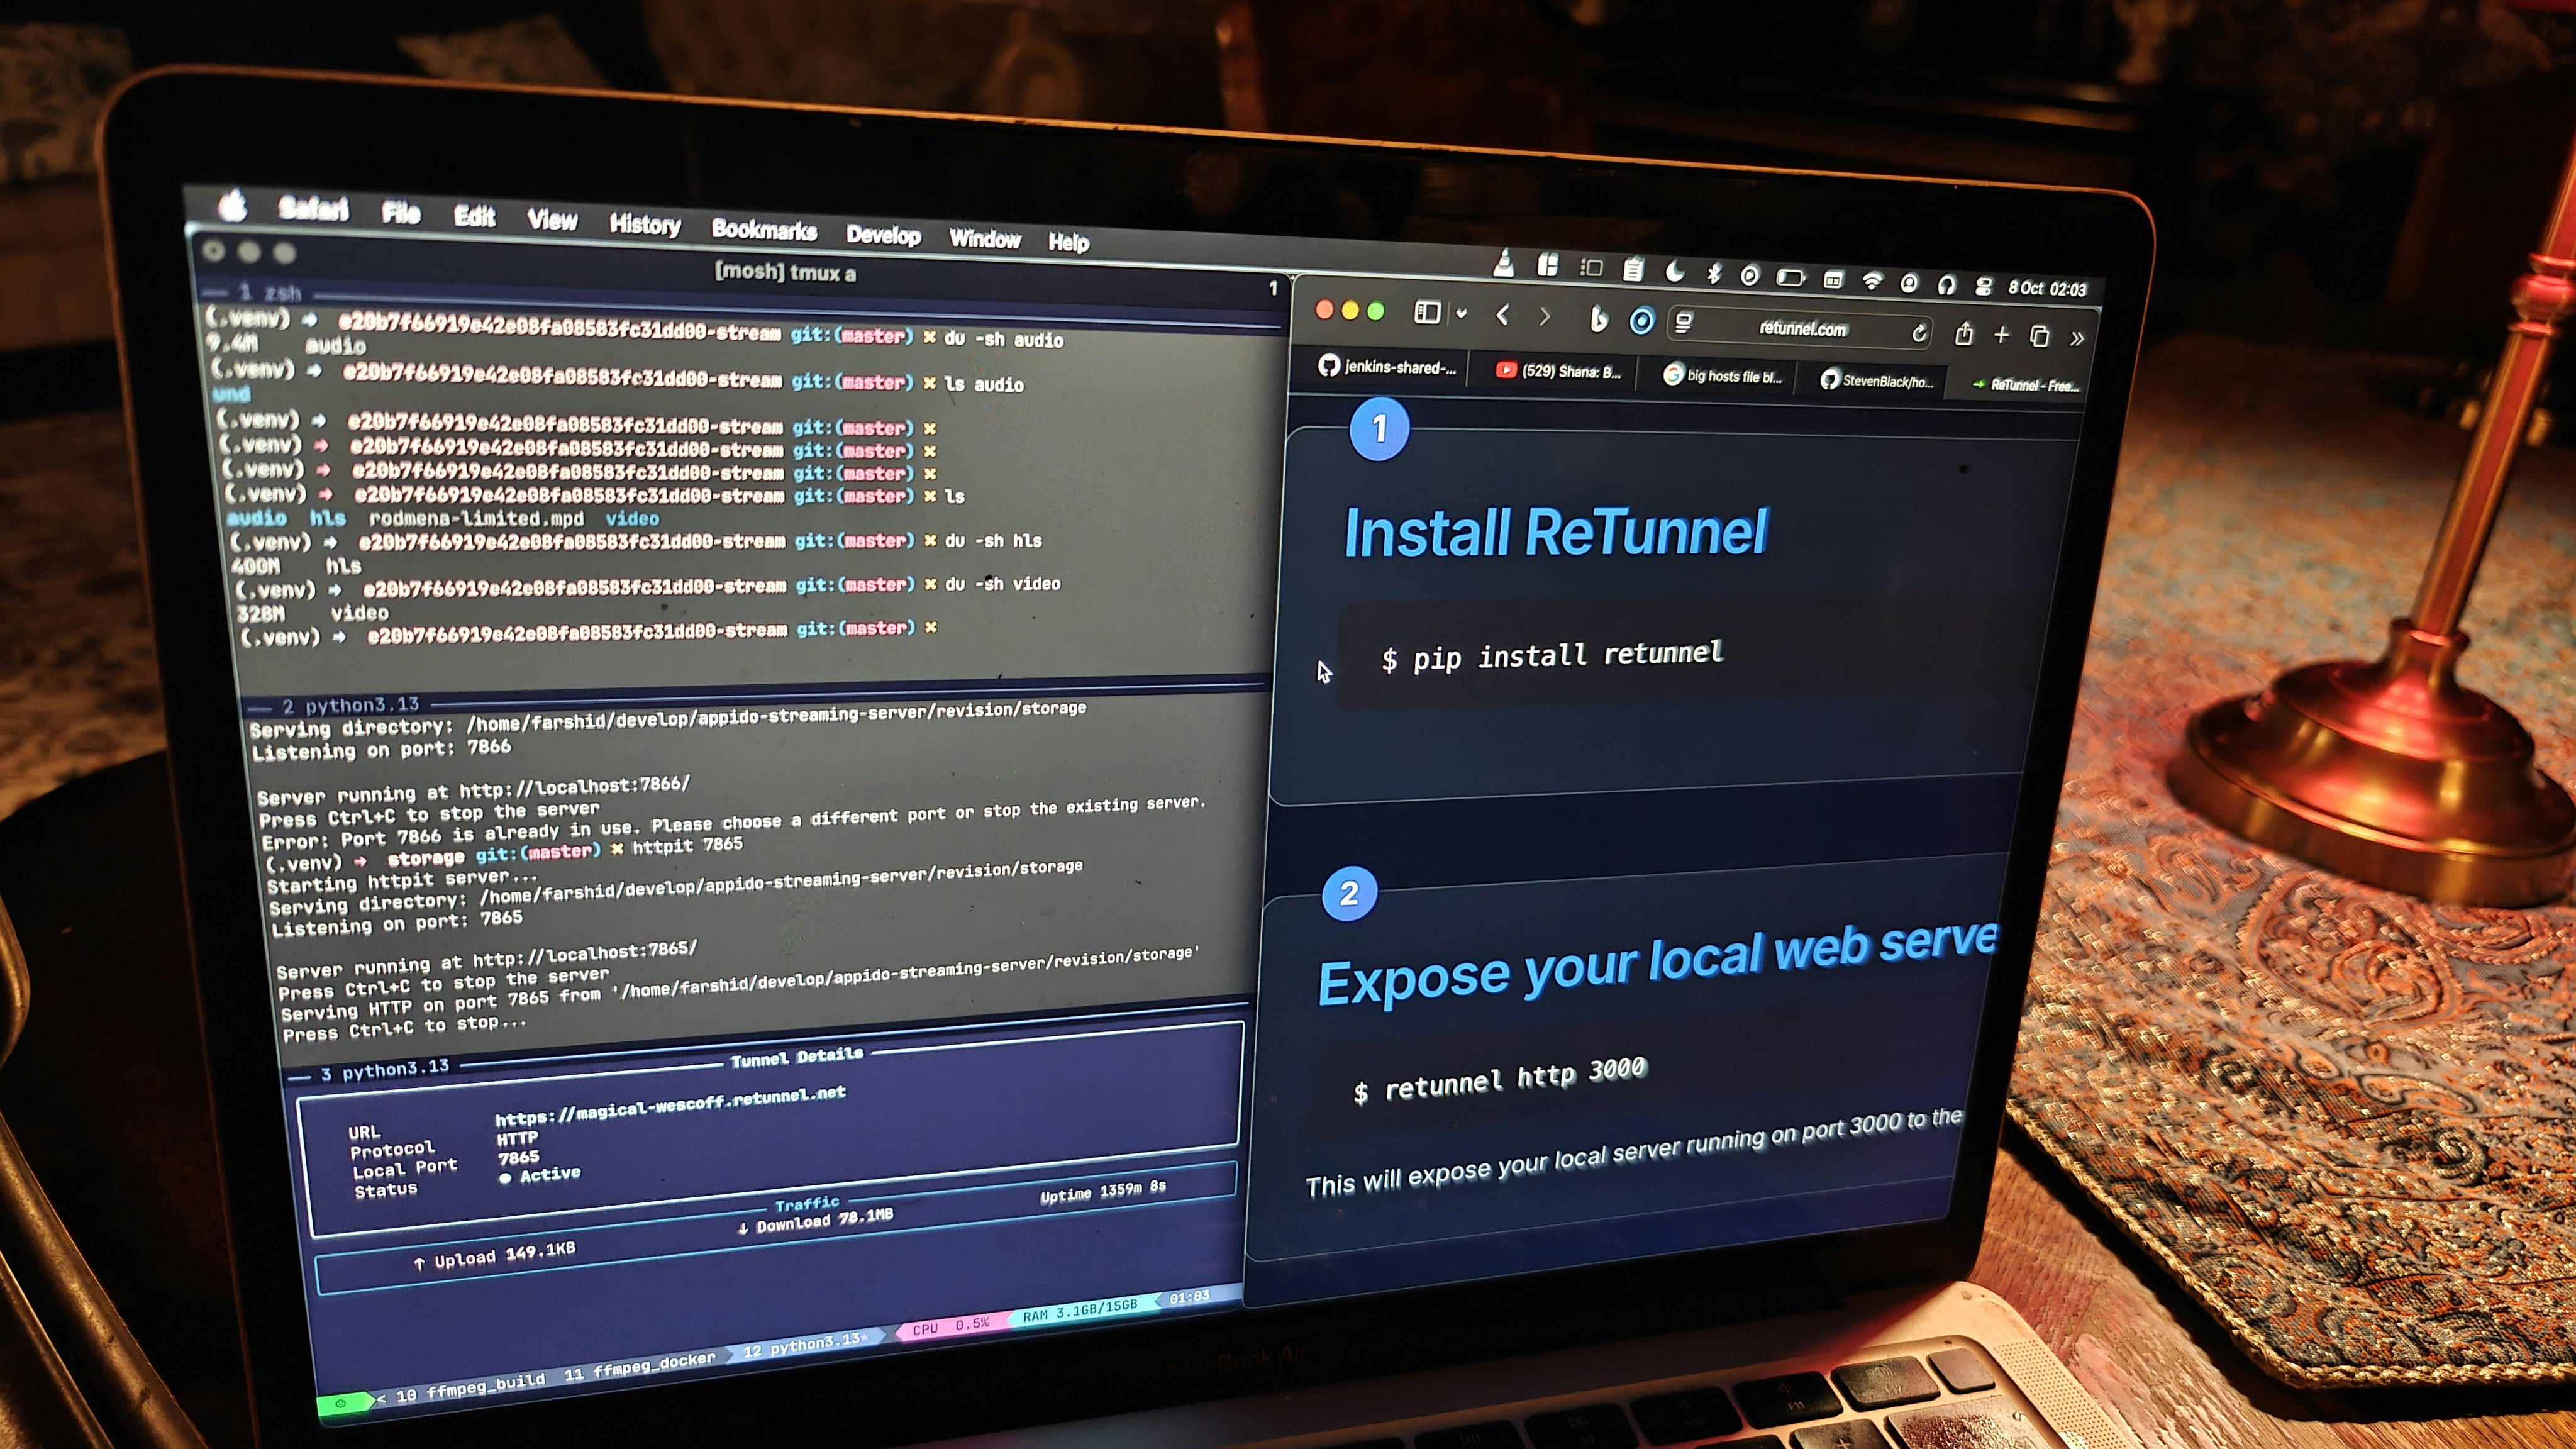Expand the toolbar overflow double chevron
Image resolution: width=2576 pixels, height=1449 pixels.
pyautogui.click(x=2077, y=339)
